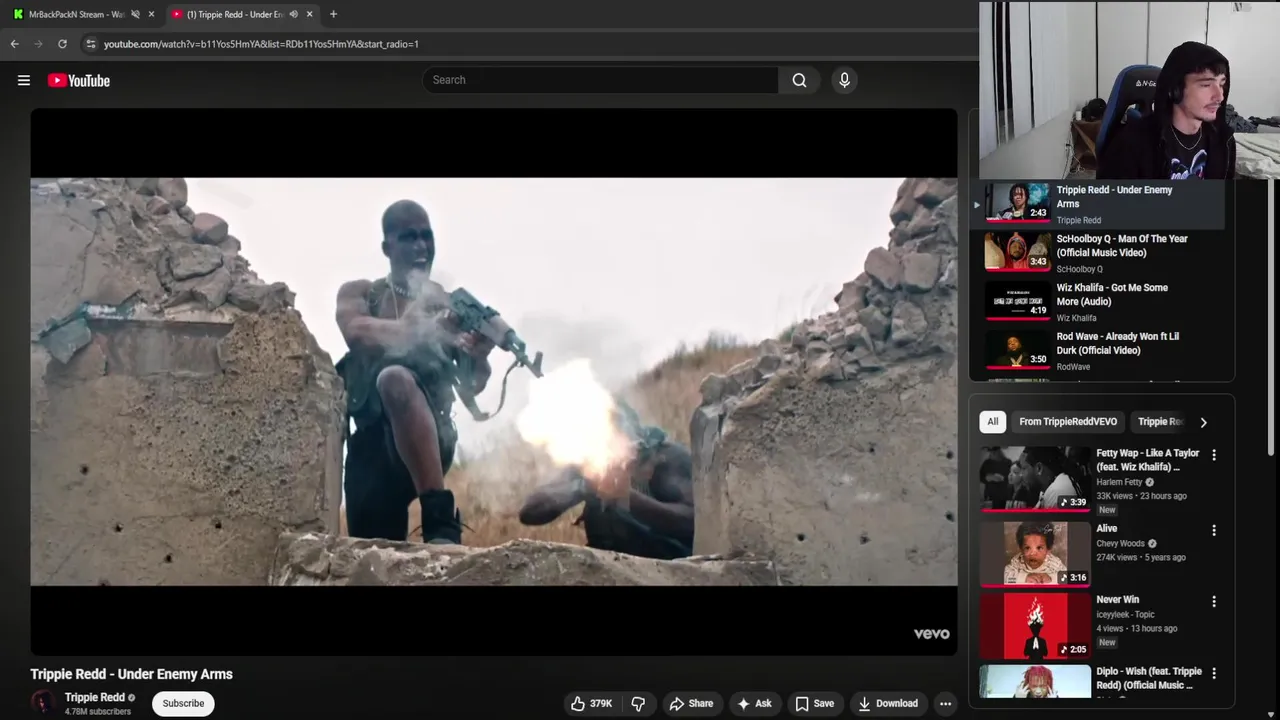Open options menu for Fetty Wap video

click(1214, 455)
